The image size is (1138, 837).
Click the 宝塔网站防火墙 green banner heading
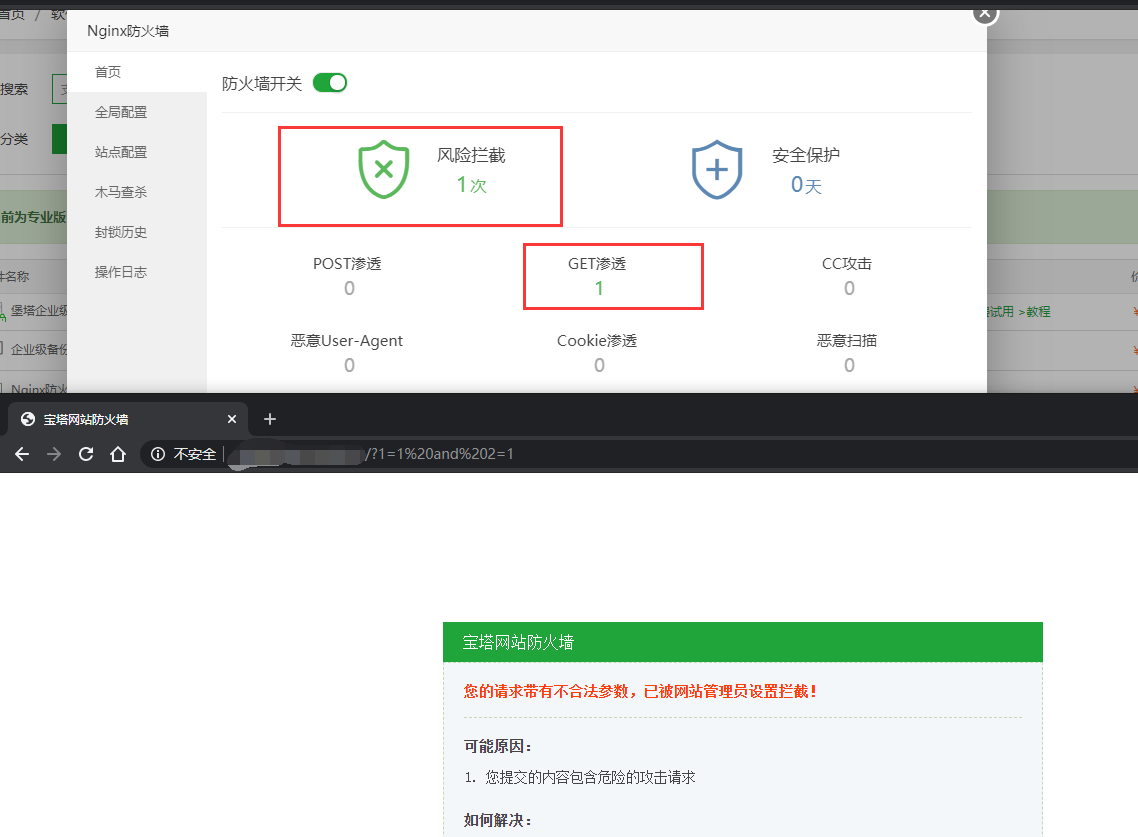(517, 642)
